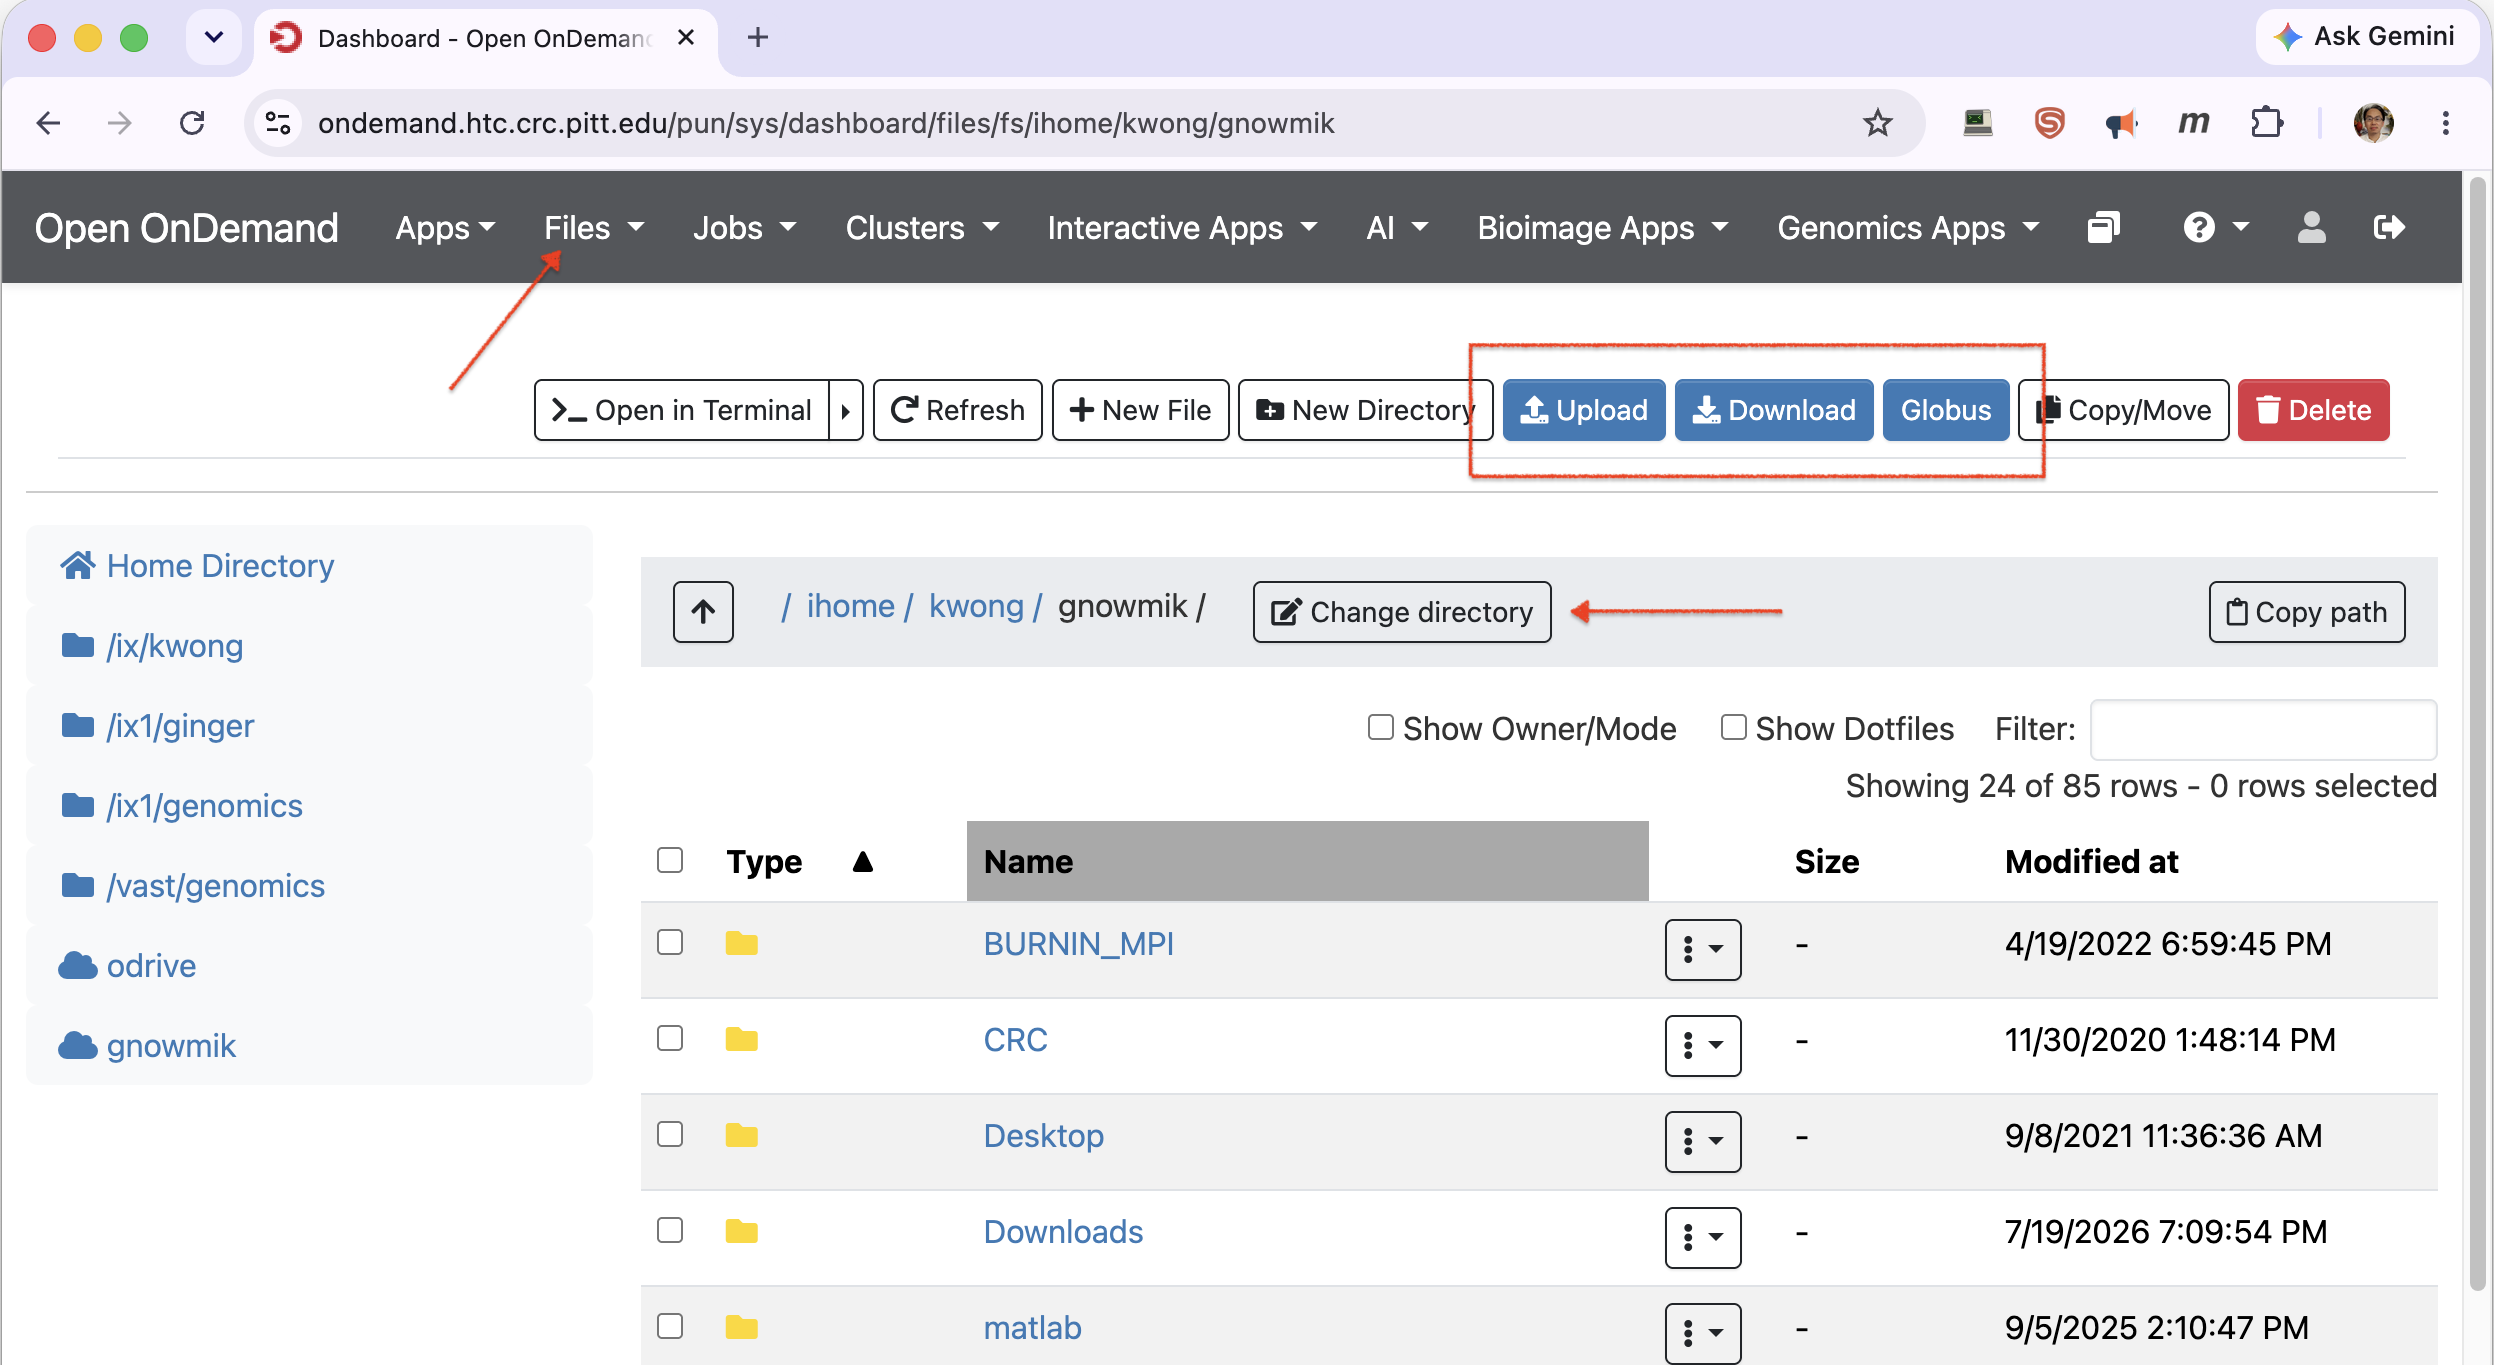Click the Upload button
This screenshot has height=1365, width=2494.
(1584, 410)
